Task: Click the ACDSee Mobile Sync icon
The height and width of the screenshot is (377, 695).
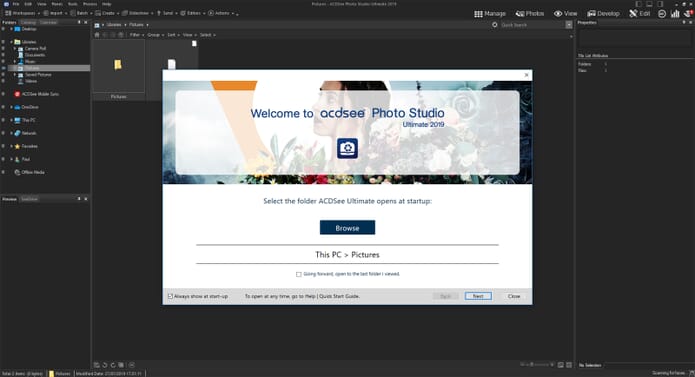Action: (x=17, y=94)
